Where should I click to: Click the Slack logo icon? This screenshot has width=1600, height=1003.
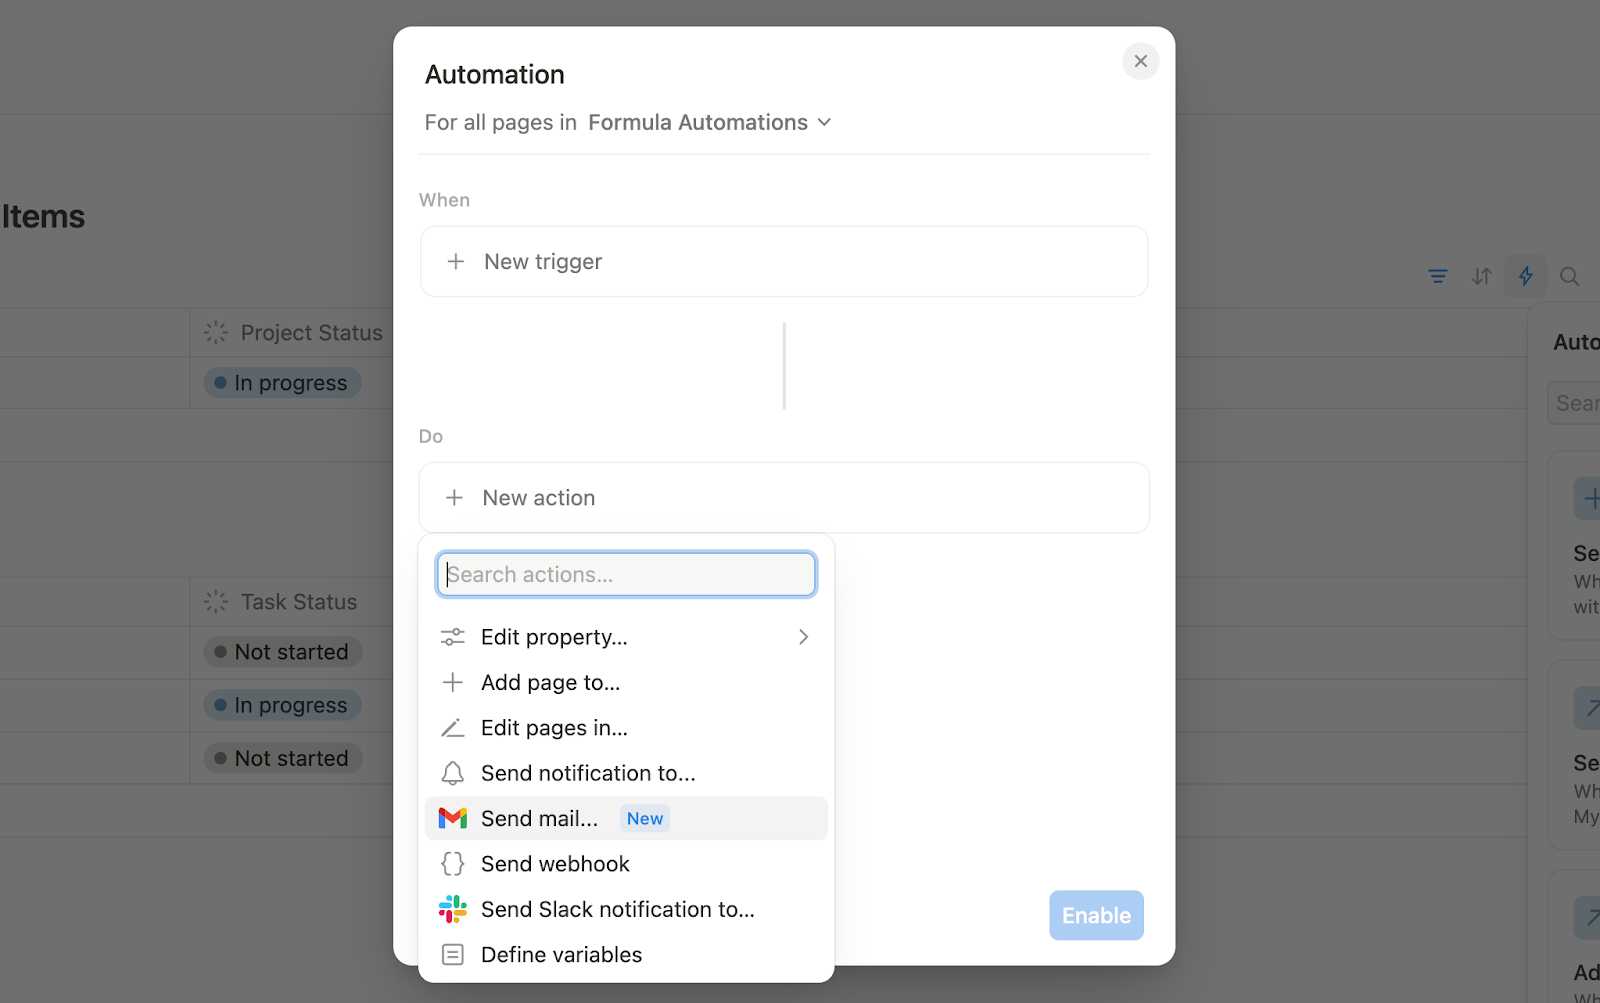coord(453,909)
